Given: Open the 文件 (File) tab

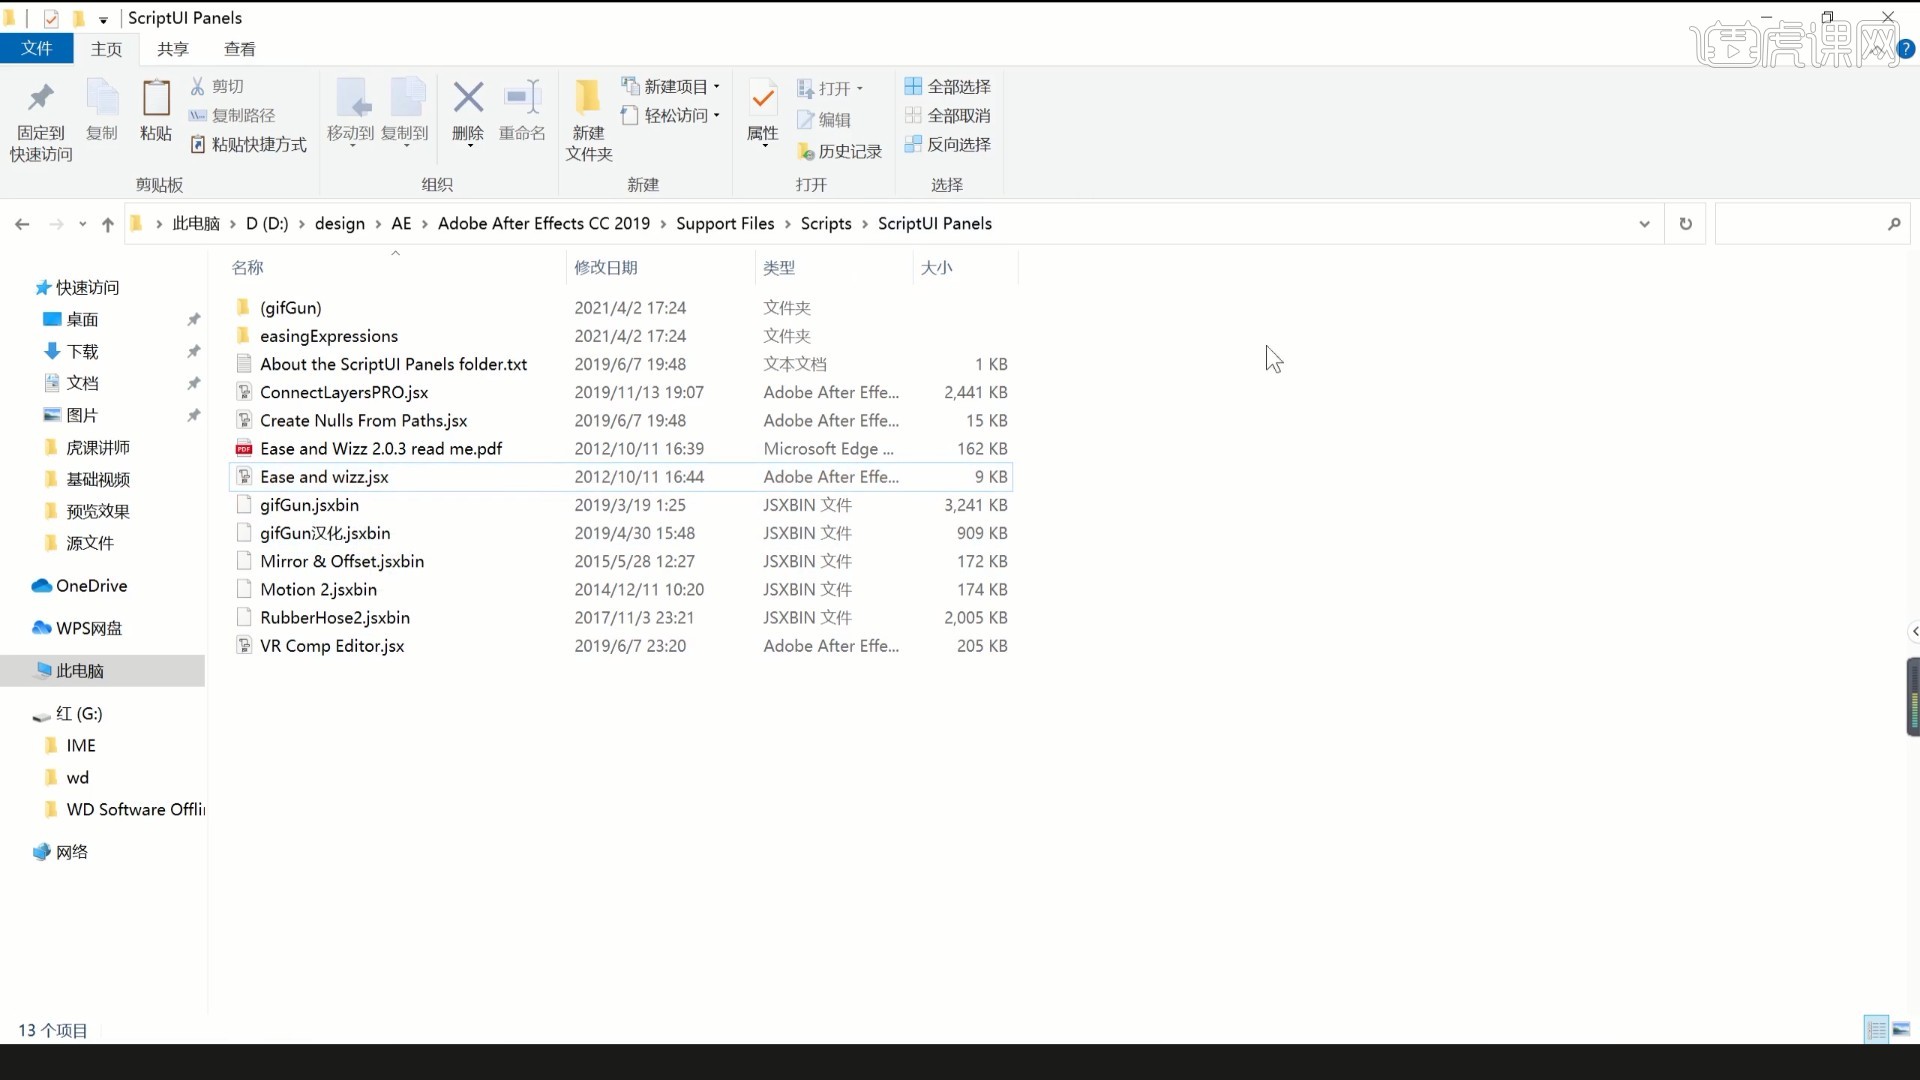Looking at the screenshot, I should (37, 48).
